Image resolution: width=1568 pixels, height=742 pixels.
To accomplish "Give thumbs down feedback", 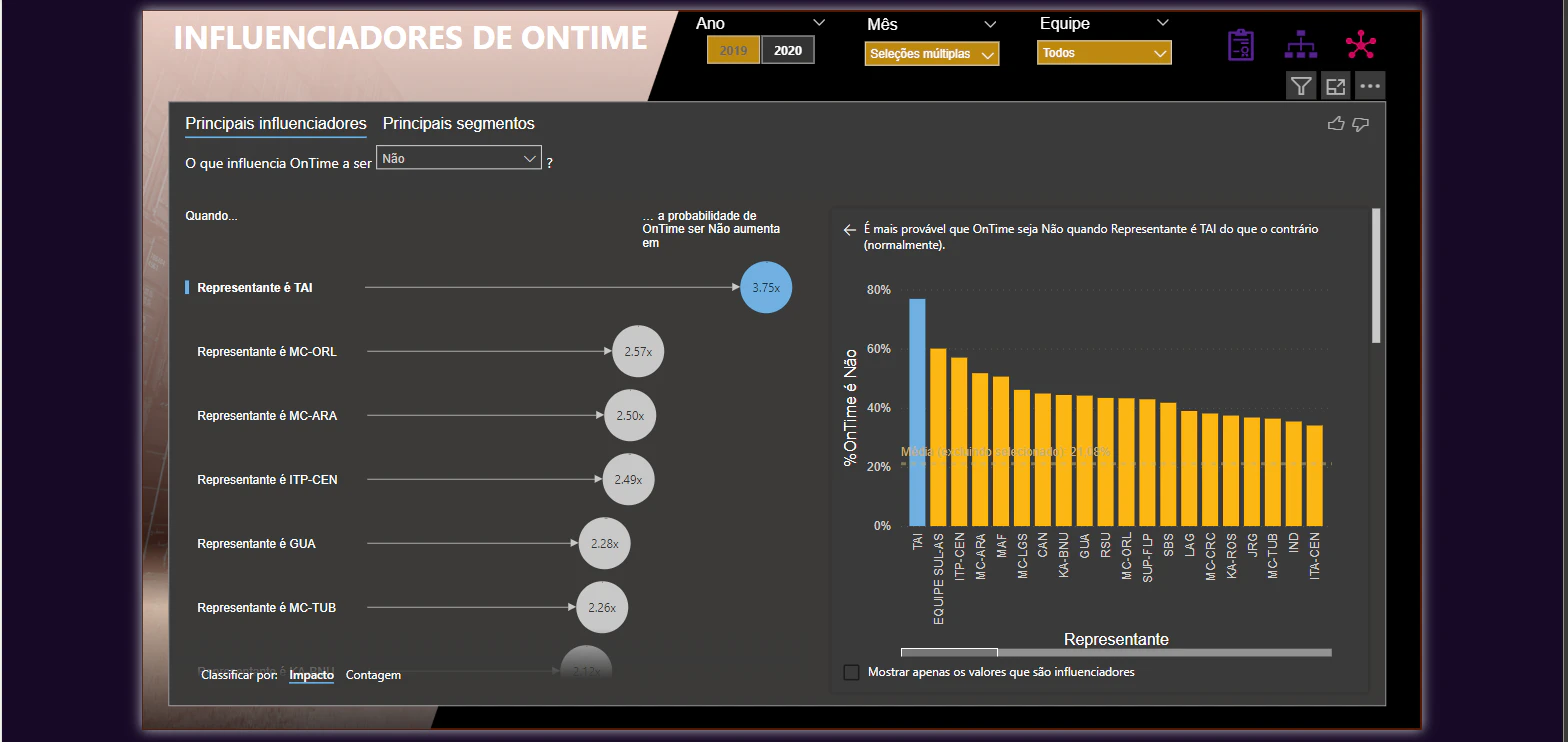I will click(1360, 123).
